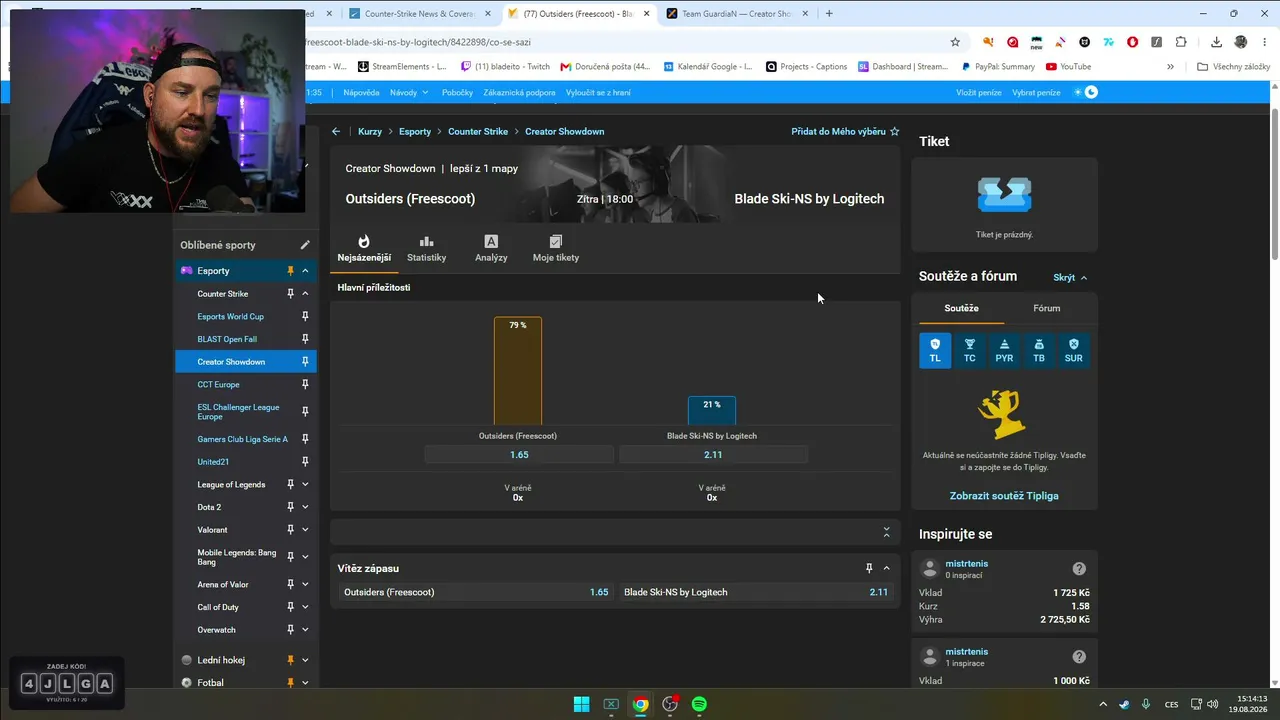This screenshot has width=1280, height=720.
Task: Open the Analýzy tab
Action: coord(491,249)
